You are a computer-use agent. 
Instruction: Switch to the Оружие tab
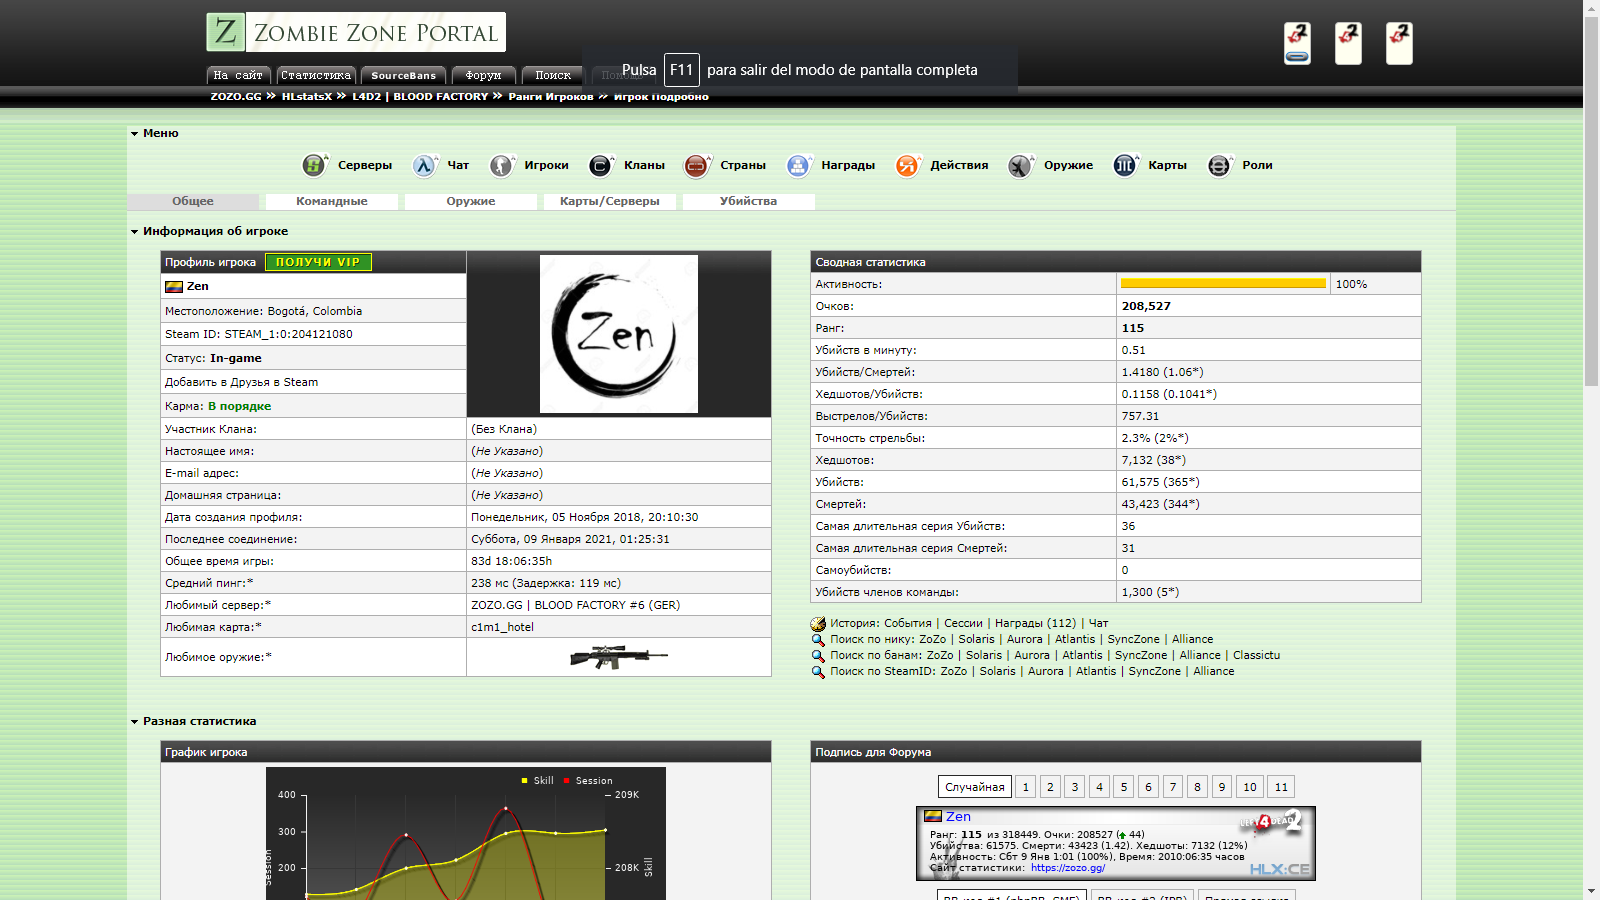pyautogui.click(x=471, y=201)
